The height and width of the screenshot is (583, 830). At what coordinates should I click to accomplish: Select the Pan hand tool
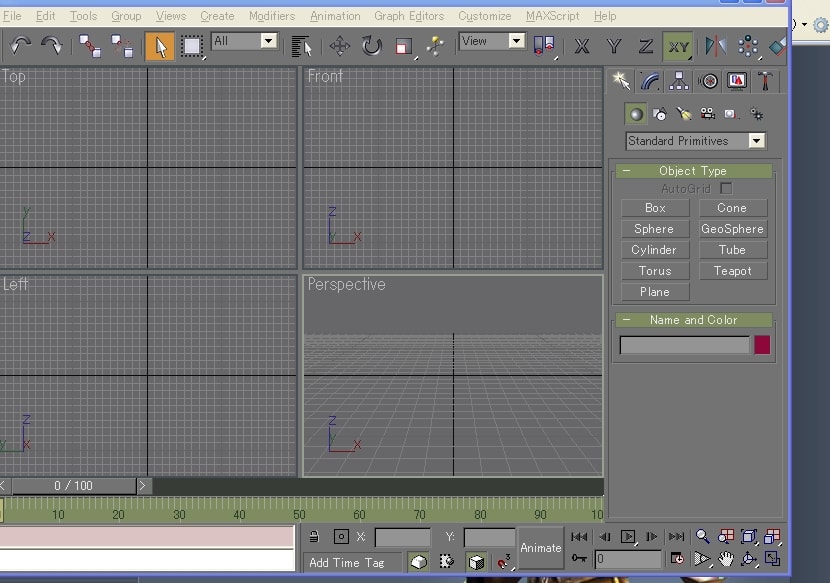(x=726, y=559)
